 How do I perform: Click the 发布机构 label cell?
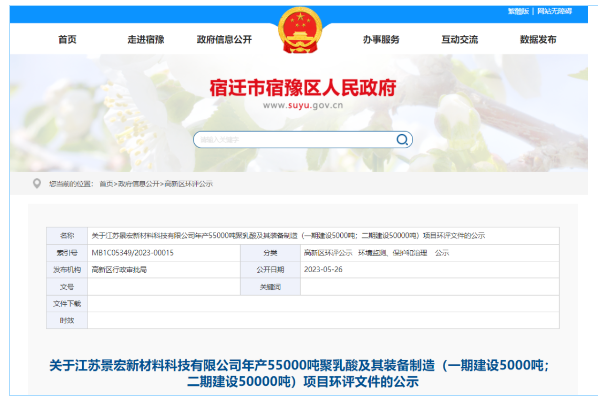pyautogui.click(x=67, y=270)
